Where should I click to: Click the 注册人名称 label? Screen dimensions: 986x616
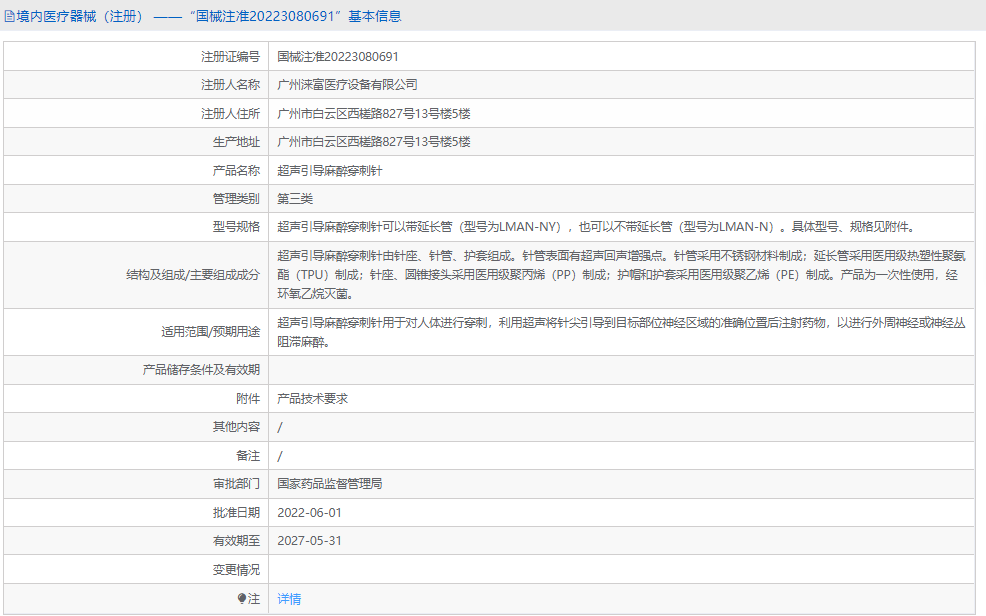click(230, 85)
